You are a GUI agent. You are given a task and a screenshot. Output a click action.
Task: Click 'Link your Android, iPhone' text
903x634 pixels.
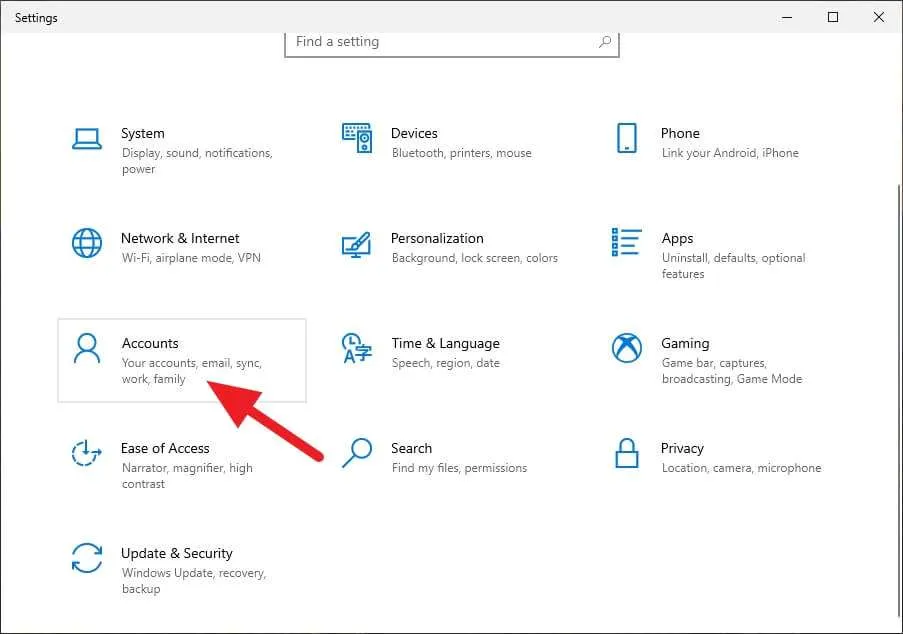[x=730, y=153]
